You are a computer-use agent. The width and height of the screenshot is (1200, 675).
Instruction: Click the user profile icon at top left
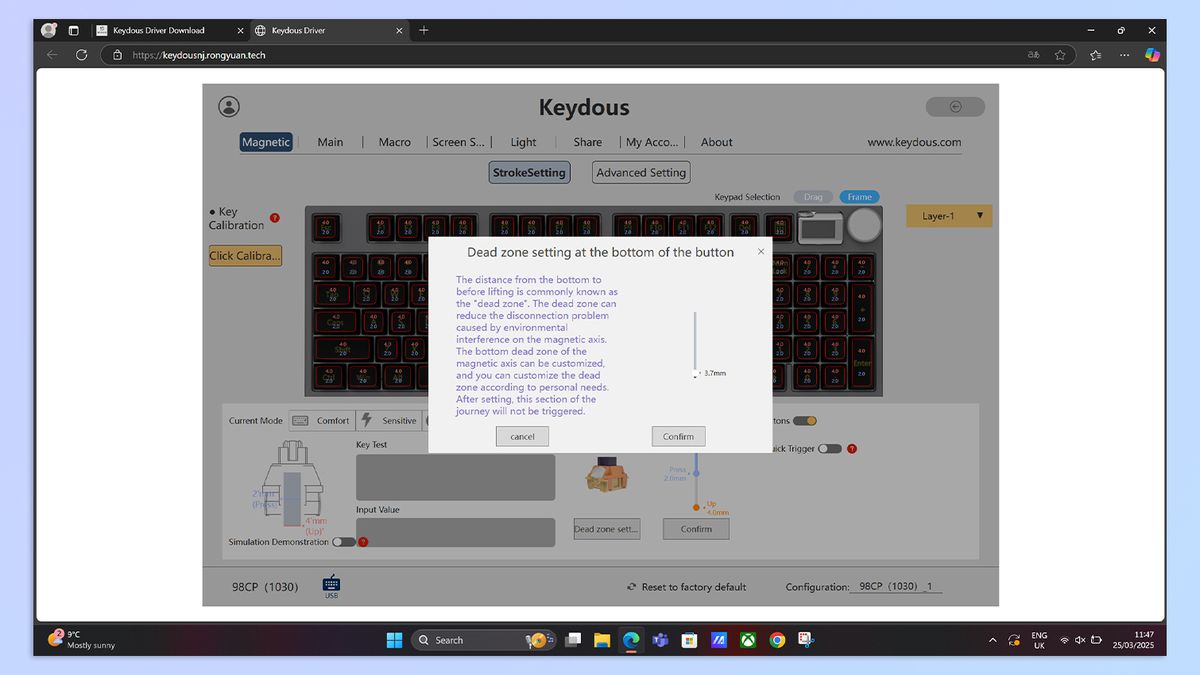(228, 106)
